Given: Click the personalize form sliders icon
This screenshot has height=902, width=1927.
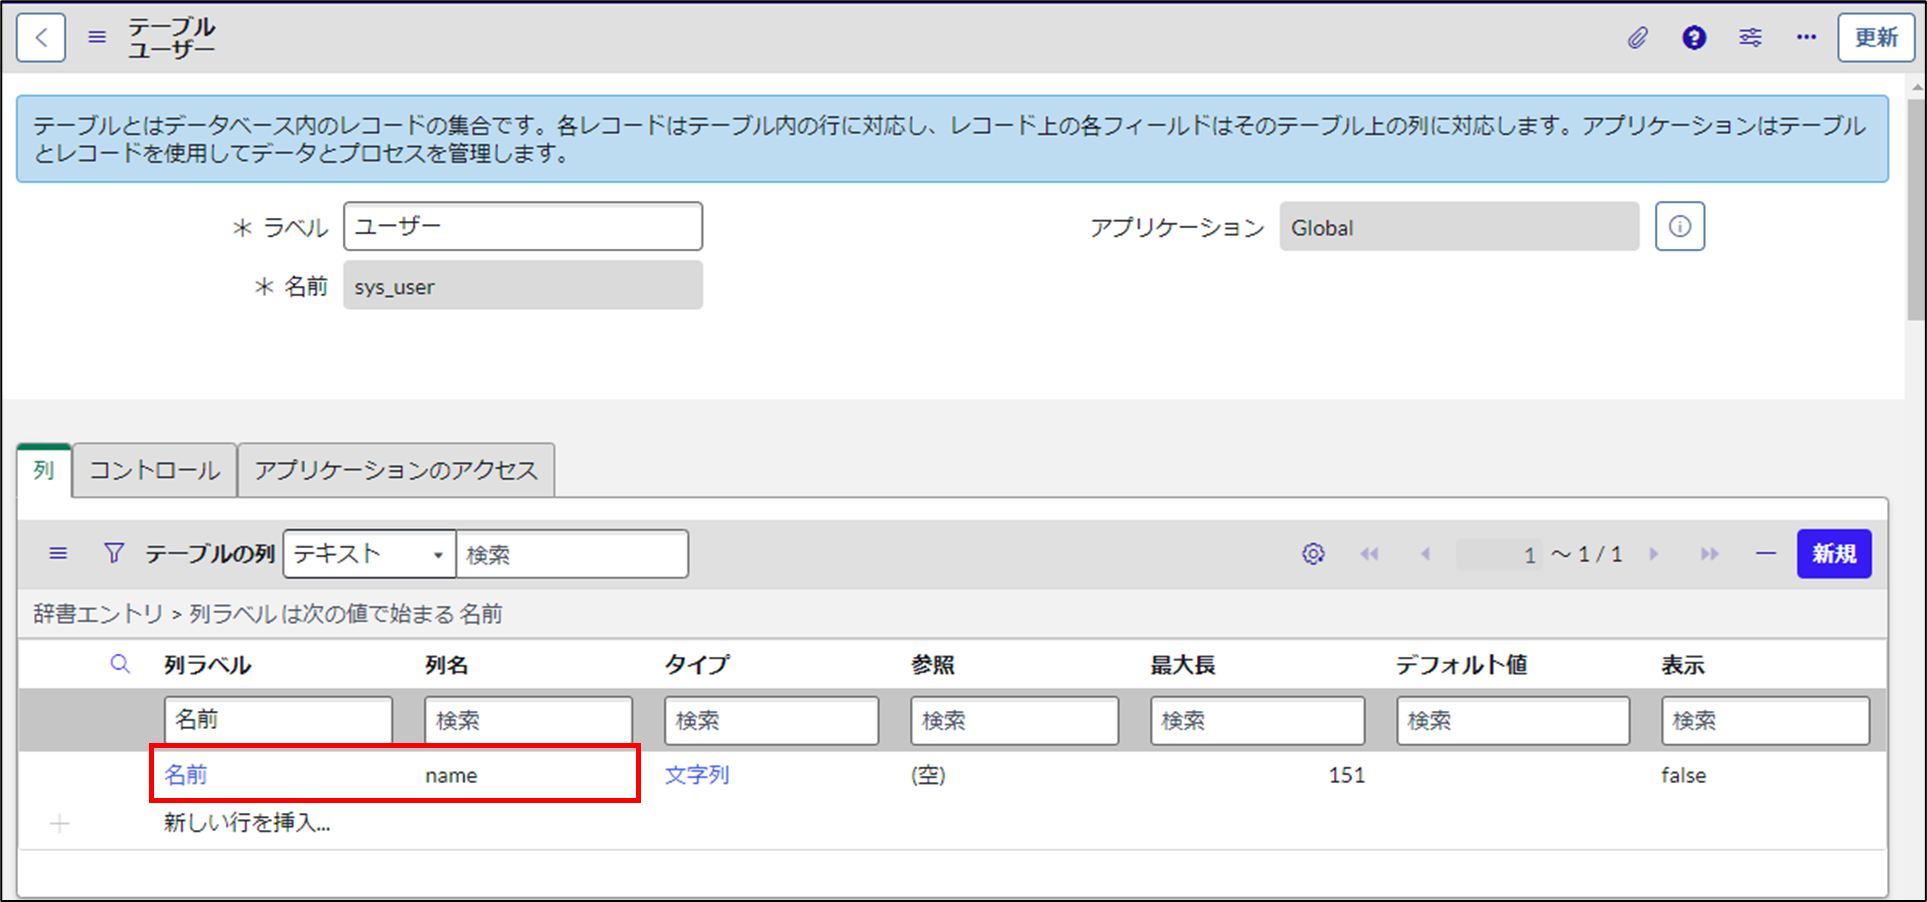Looking at the screenshot, I should click(1750, 37).
